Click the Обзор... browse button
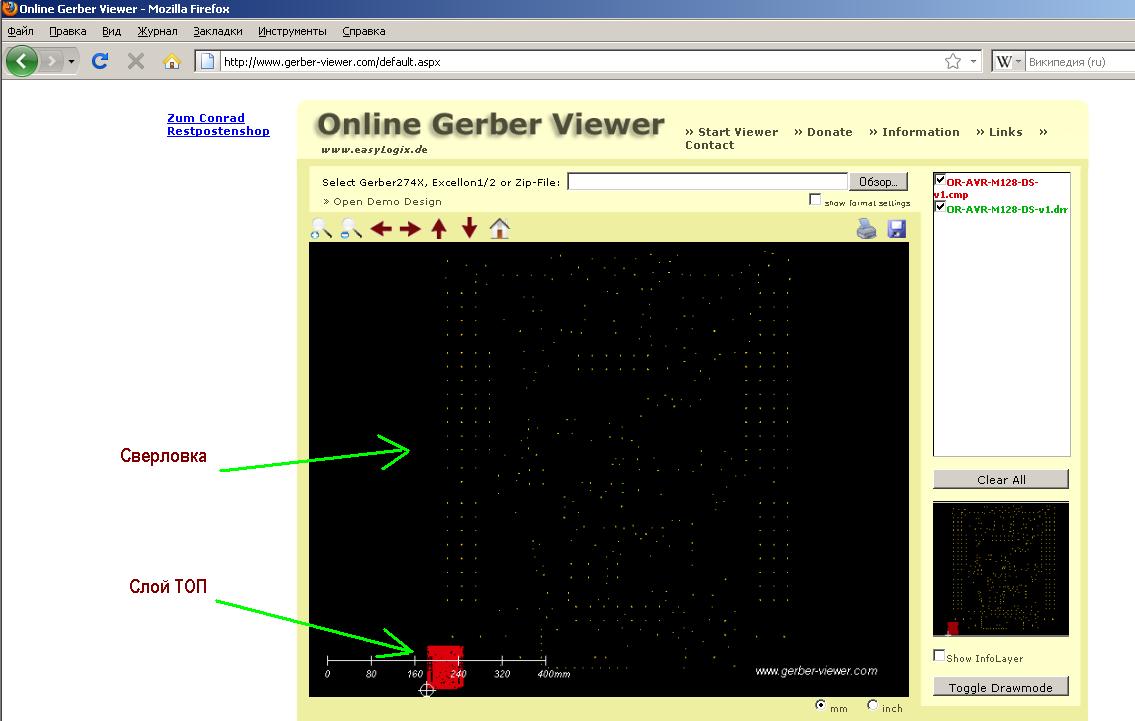The height and width of the screenshot is (721, 1135). (878, 182)
